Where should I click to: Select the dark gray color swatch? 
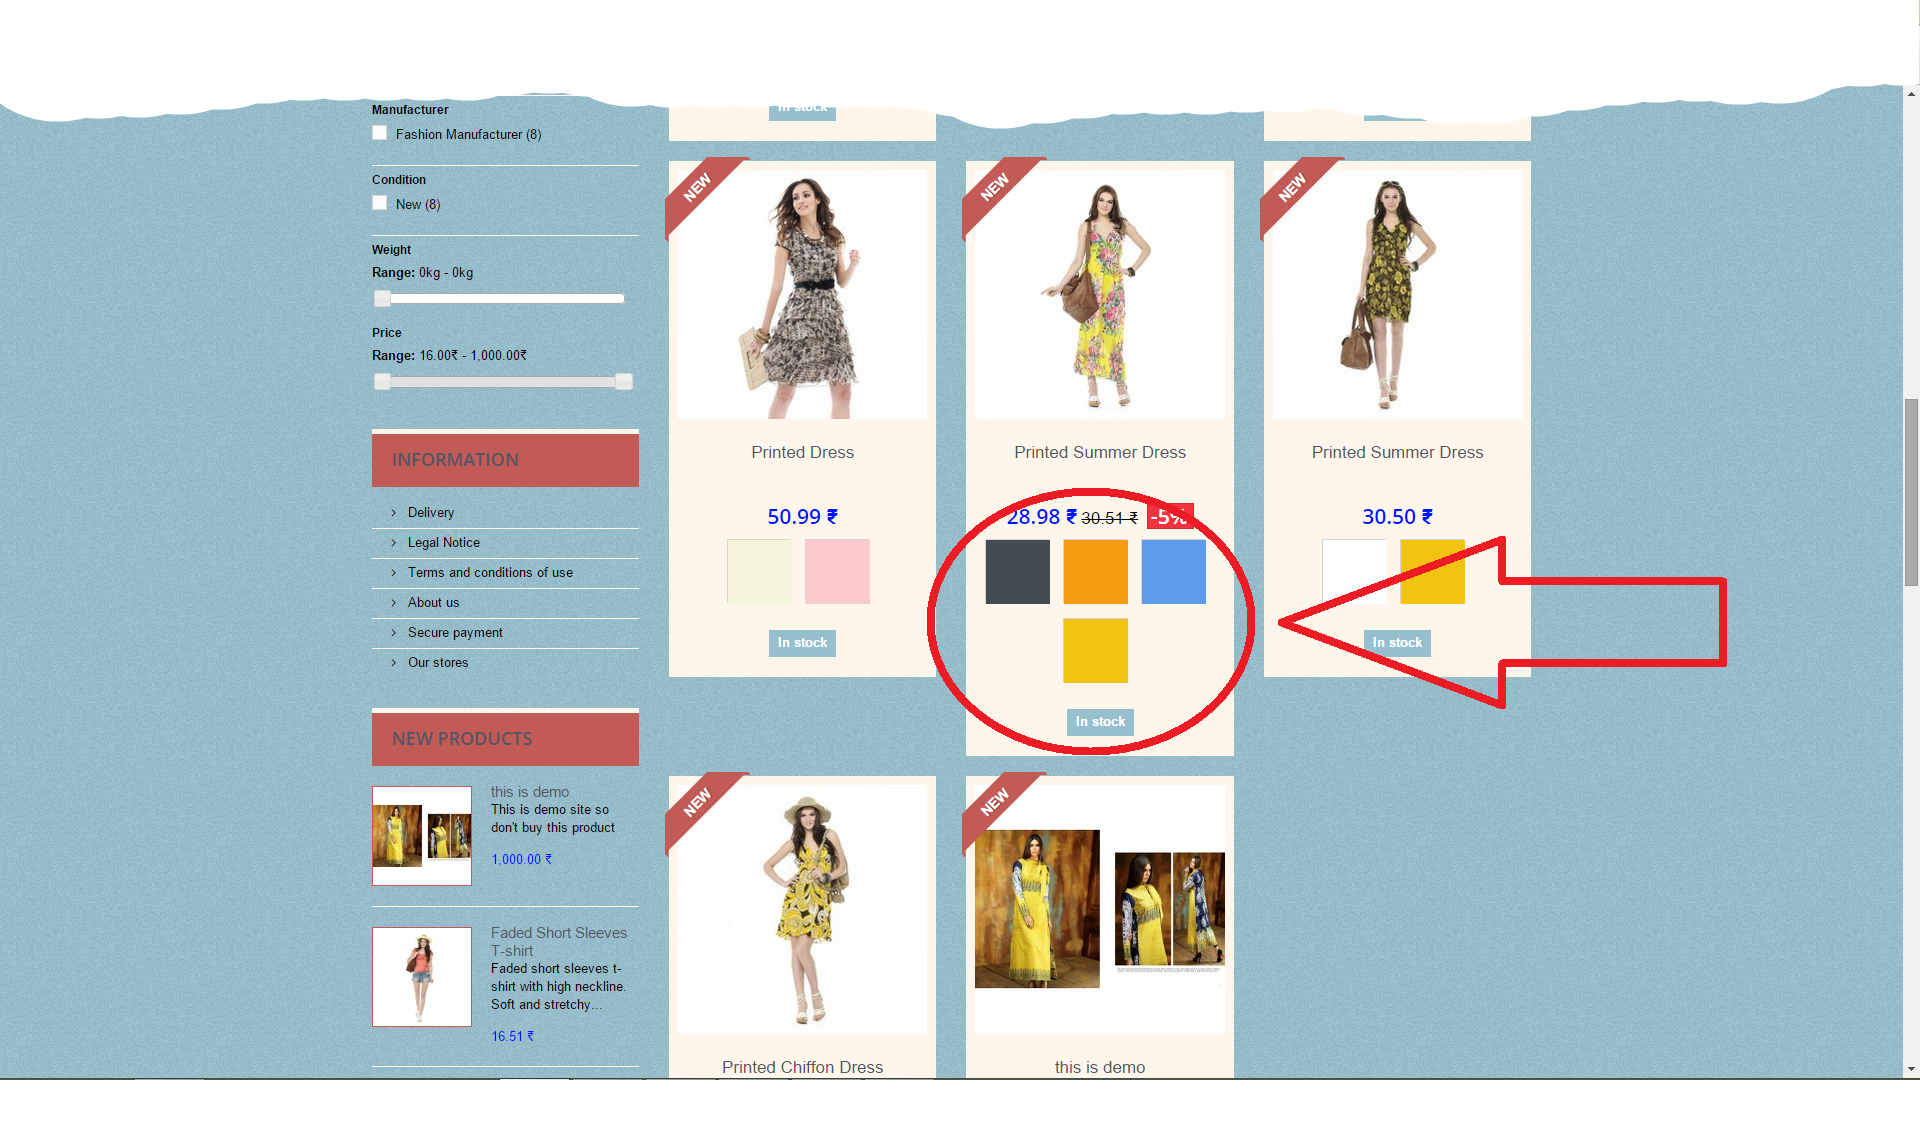point(1017,571)
